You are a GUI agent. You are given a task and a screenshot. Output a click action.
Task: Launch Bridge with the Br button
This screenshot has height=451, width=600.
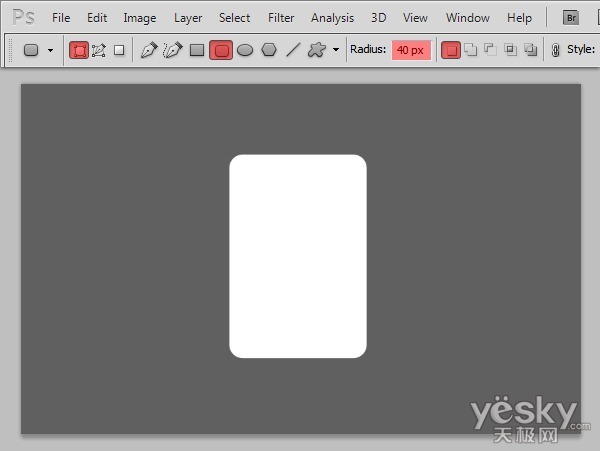pos(571,18)
